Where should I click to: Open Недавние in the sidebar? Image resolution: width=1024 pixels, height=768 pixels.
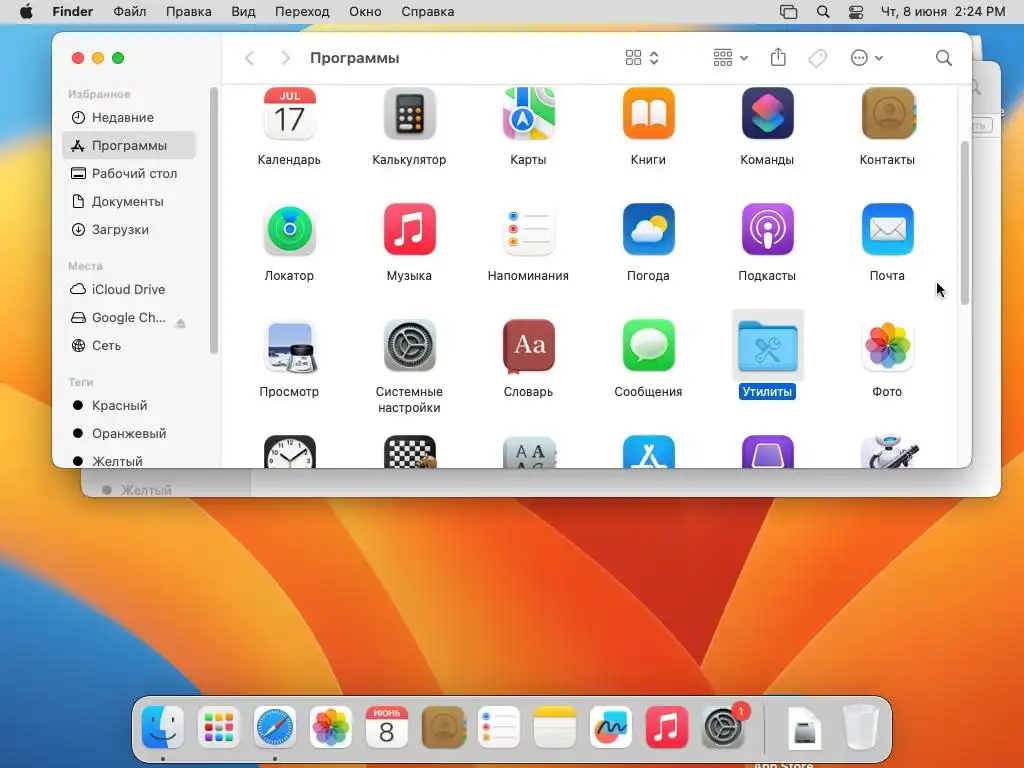pyautogui.click(x=129, y=118)
